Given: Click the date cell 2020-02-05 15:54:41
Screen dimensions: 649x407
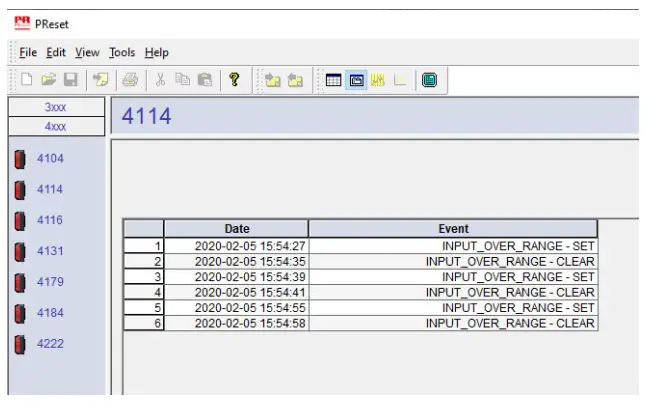Looking at the screenshot, I should [236, 292].
